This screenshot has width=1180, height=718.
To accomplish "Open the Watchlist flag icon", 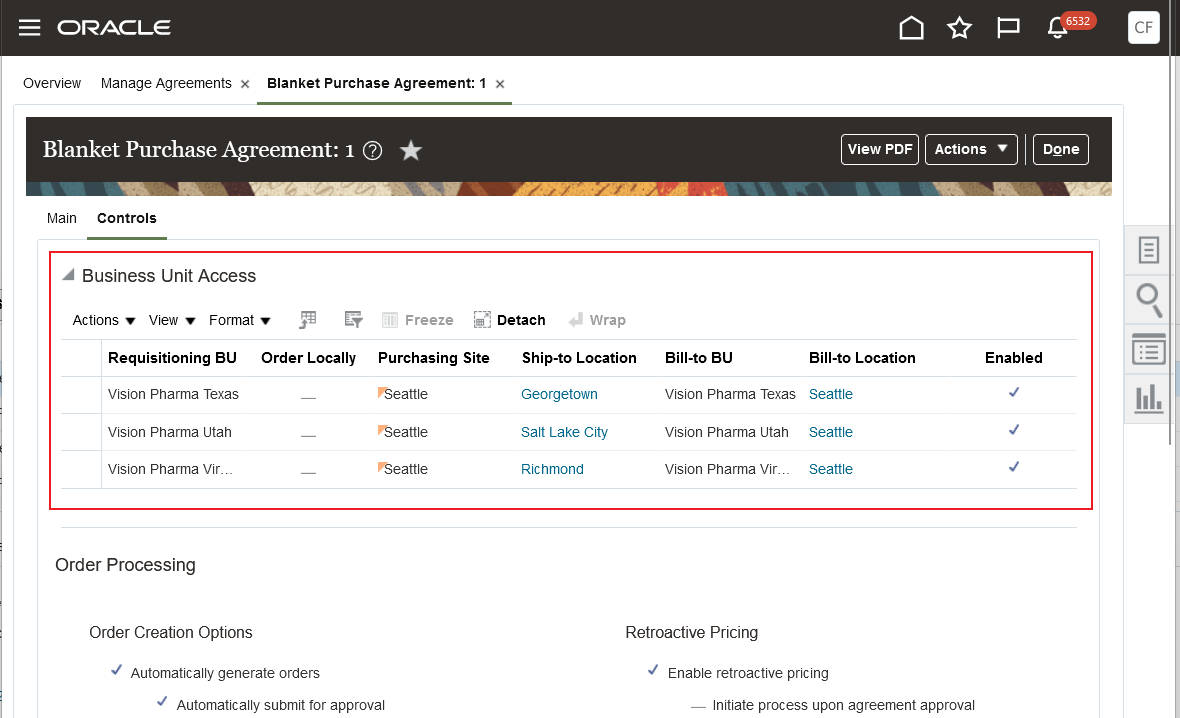I will tap(1008, 28).
